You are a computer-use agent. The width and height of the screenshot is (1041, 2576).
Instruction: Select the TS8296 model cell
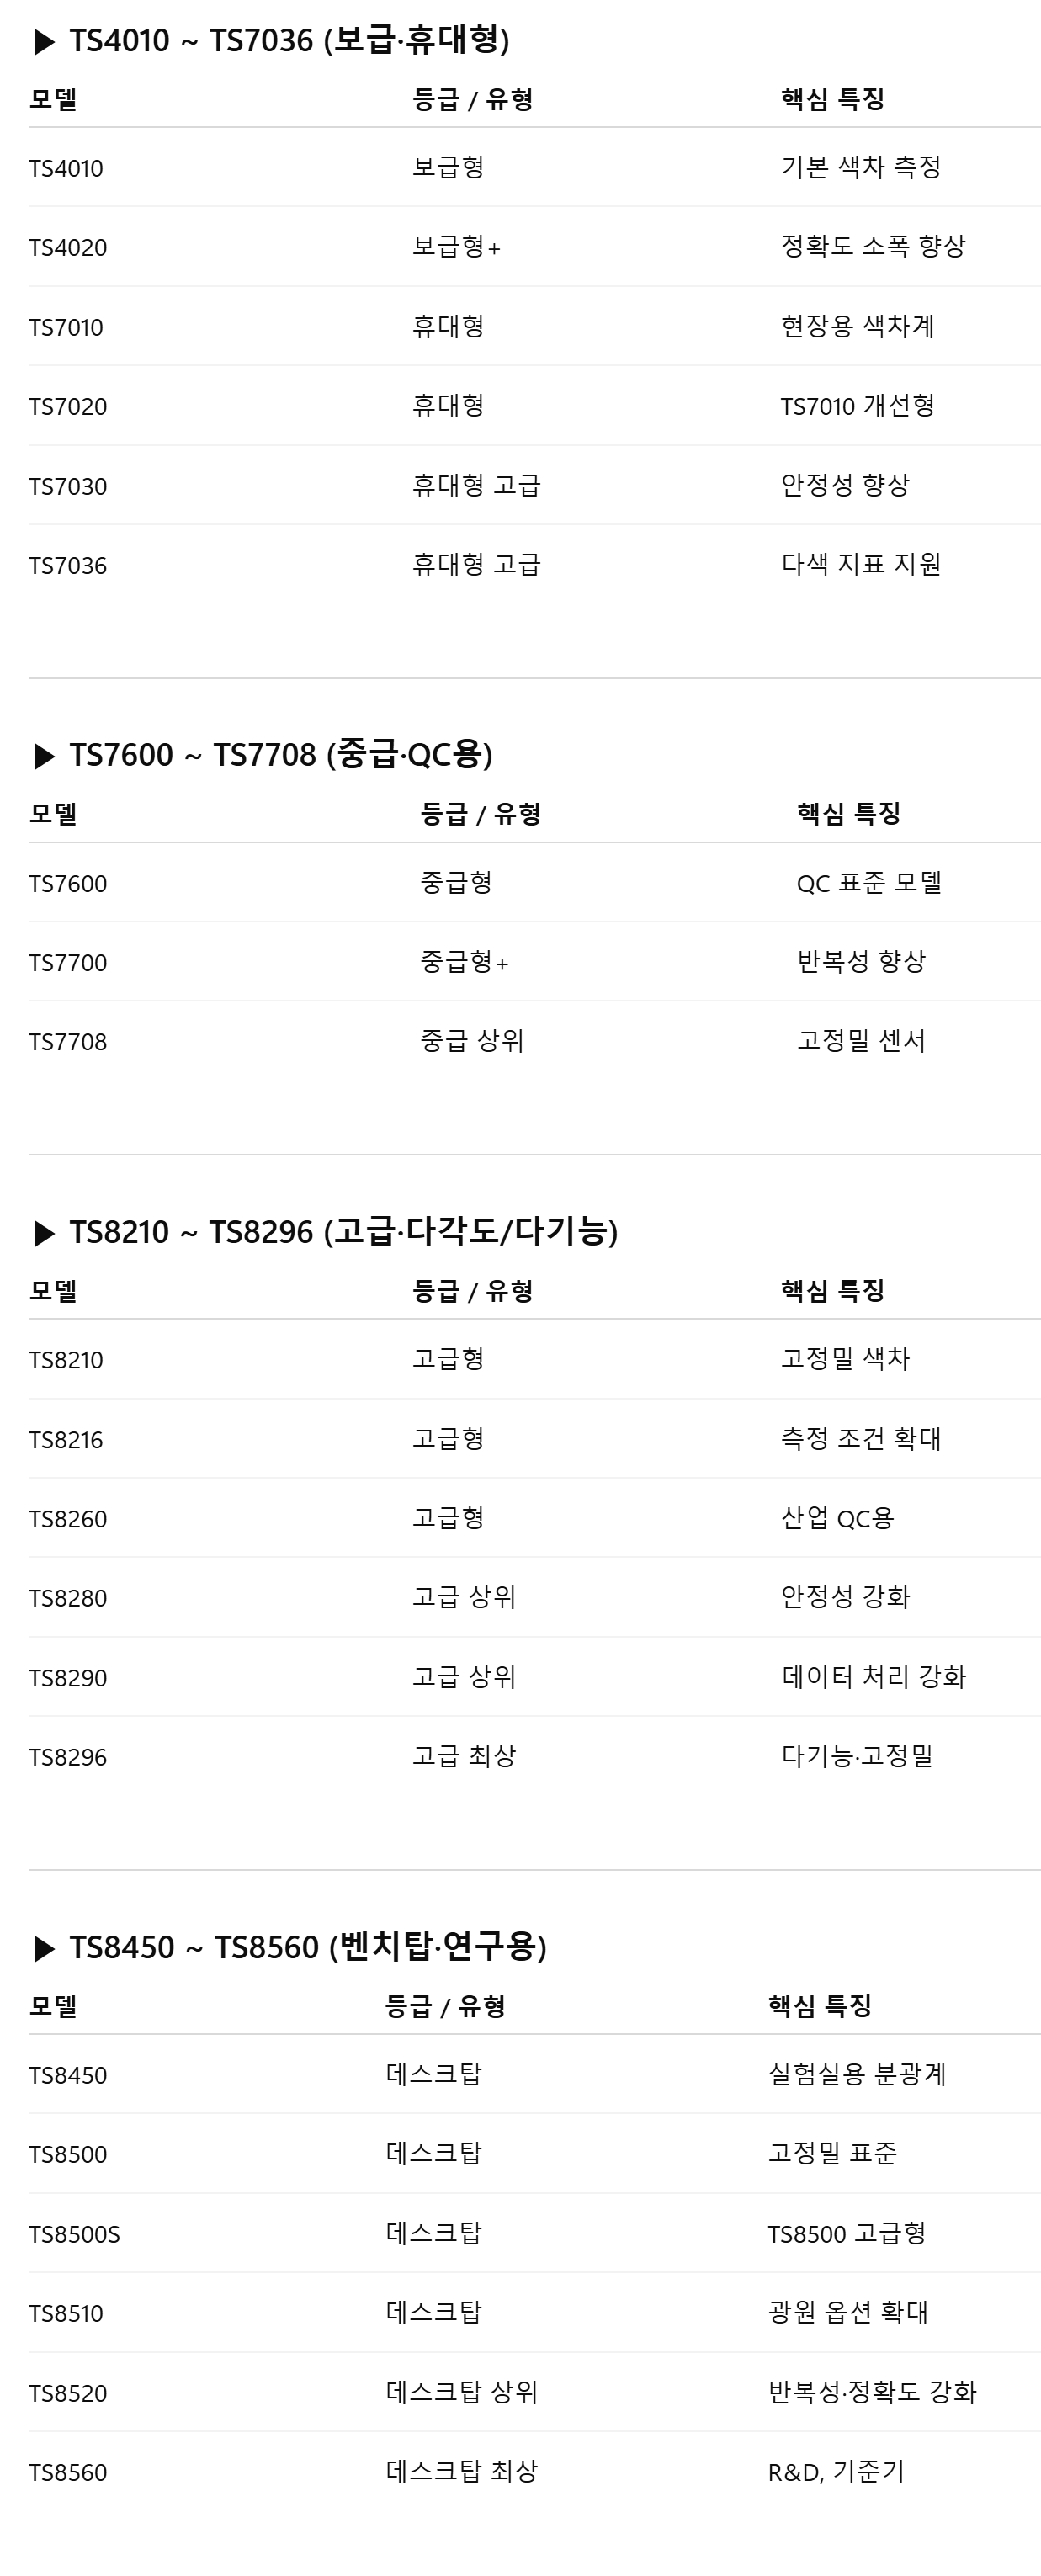click(68, 1757)
